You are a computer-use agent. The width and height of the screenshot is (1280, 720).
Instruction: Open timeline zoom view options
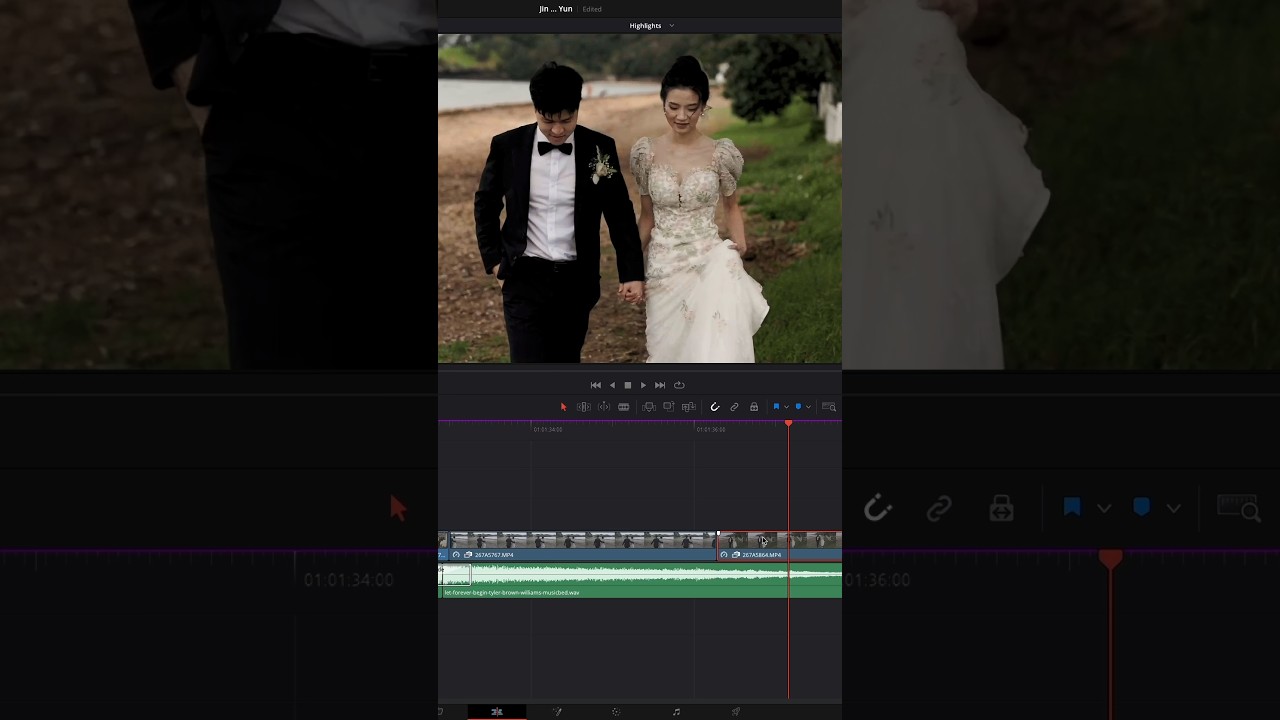(x=829, y=407)
